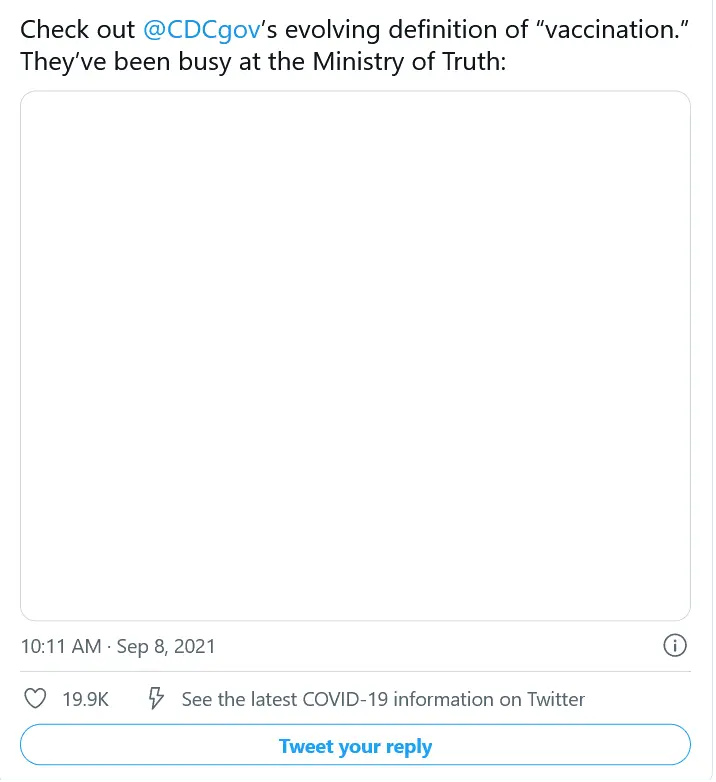Viewport: 716px width, 782px height.
Task: Open the latest COVID-19 information link
Action: (x=383, y=699)
